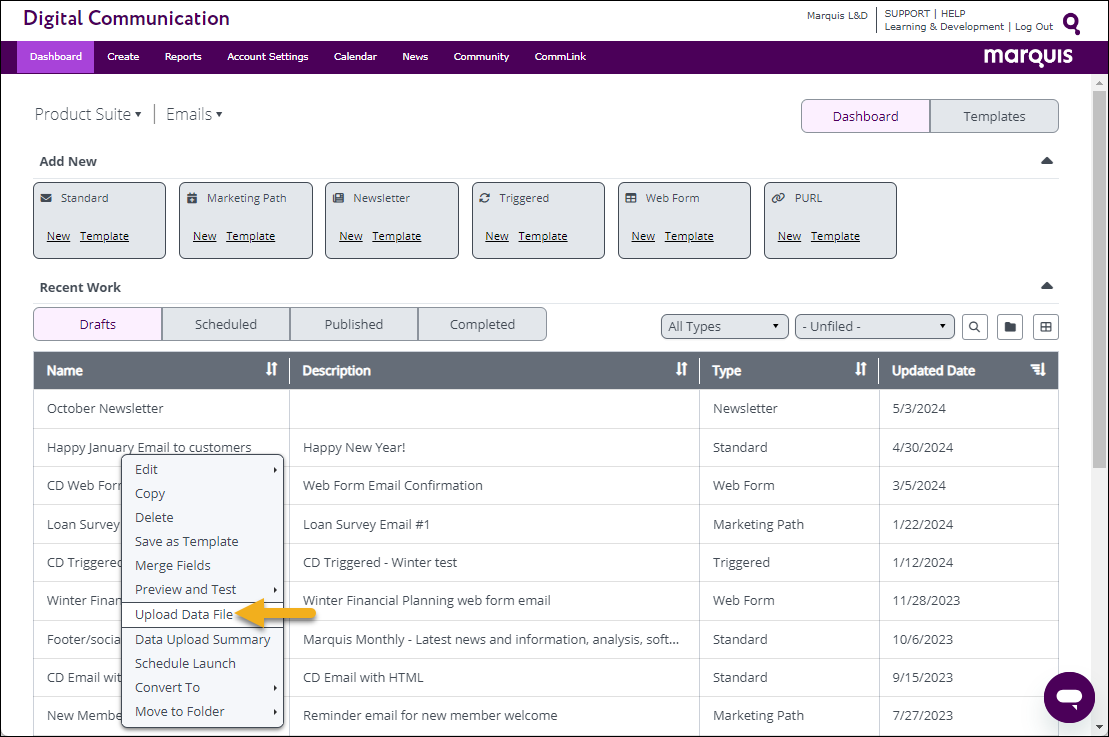Image resolution: width=1109 pixels, height=737 pixels.
Task: Click the table icon on Web Form card
Action: pyautogui.click(x=631, y=198)
